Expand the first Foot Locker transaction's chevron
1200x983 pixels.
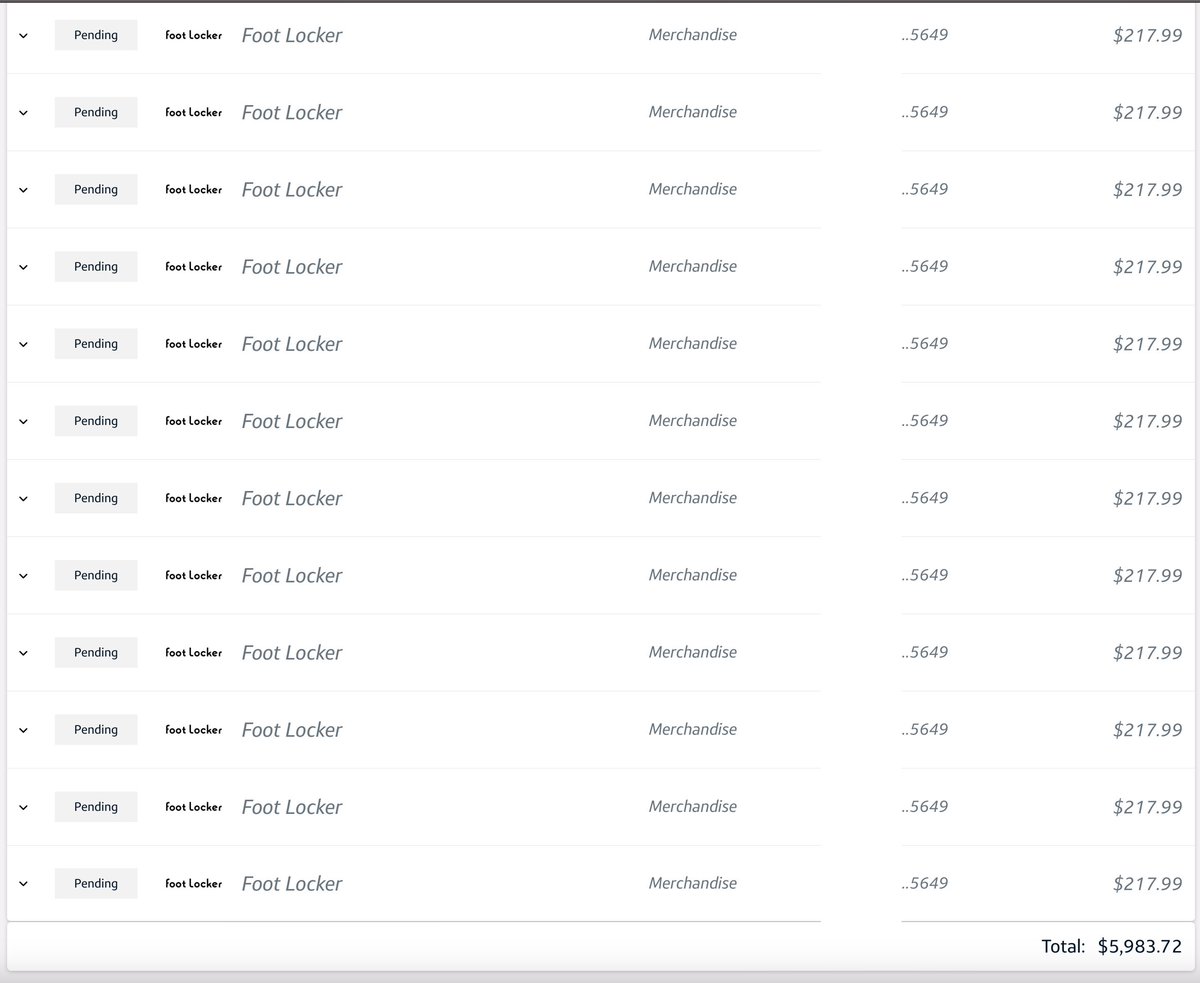(23, 35)
